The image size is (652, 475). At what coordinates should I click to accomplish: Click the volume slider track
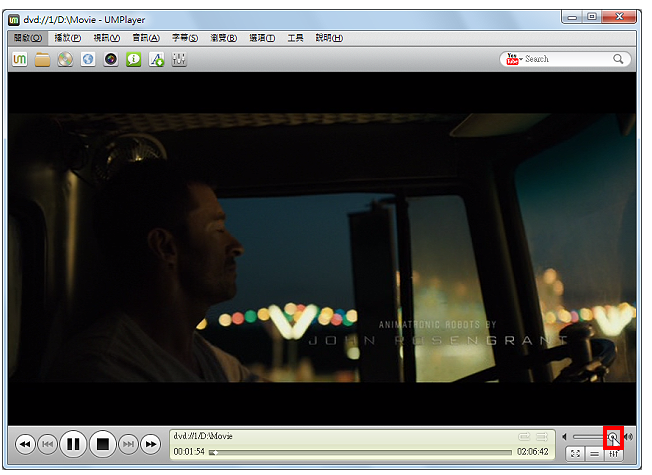(x=595, y=437)
